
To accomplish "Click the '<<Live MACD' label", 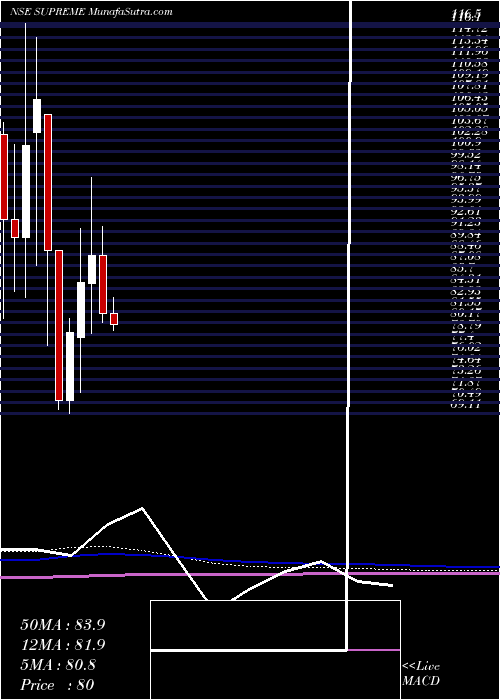I will 421,674.
